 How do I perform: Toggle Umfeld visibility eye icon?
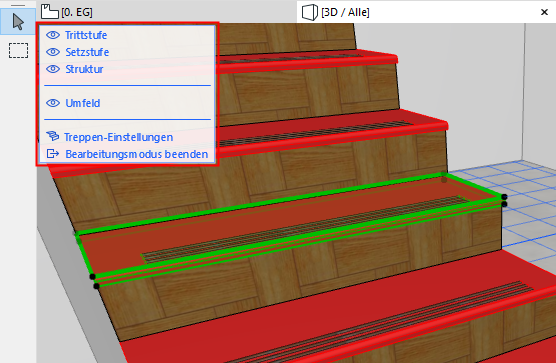tap(53, 103)
